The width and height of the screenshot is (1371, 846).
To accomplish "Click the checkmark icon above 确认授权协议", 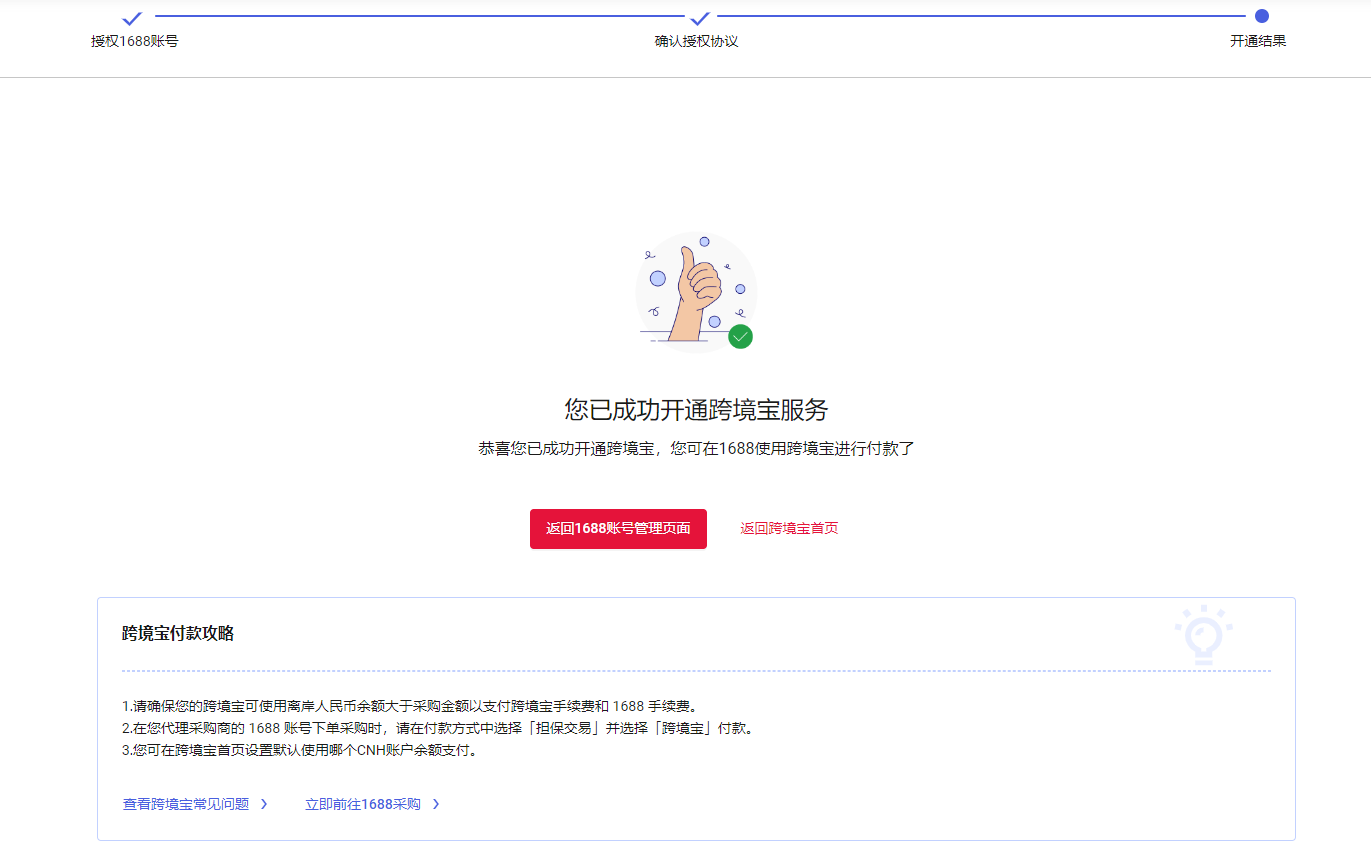I will 700,18.
